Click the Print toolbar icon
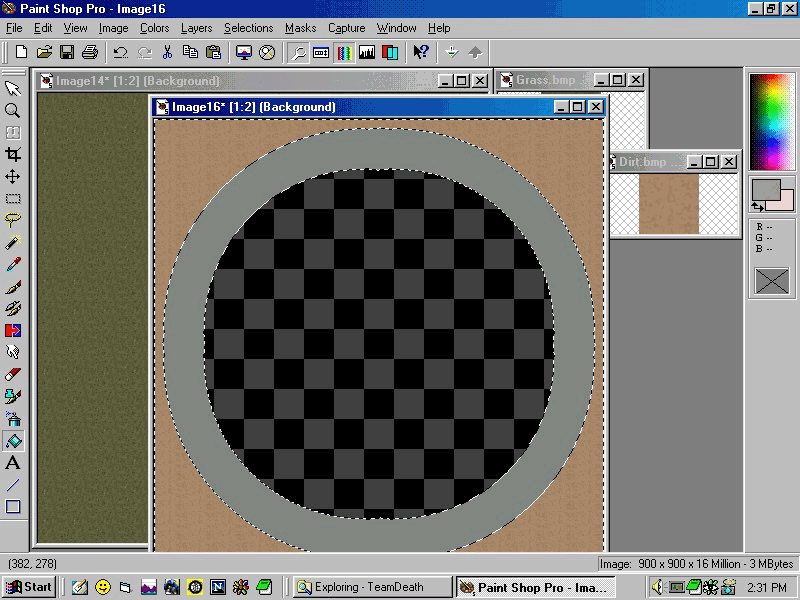 click(x=89, y=52)
